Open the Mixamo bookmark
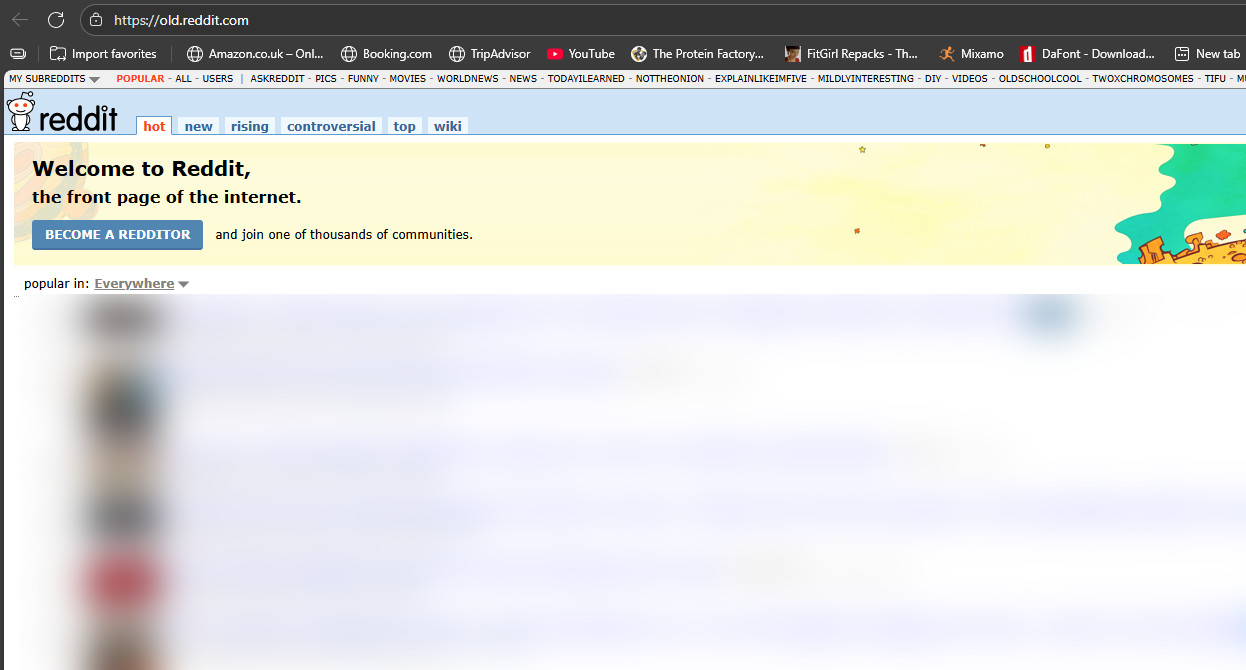This screenshot has height=670, width=1246. [x=971, y=54]
